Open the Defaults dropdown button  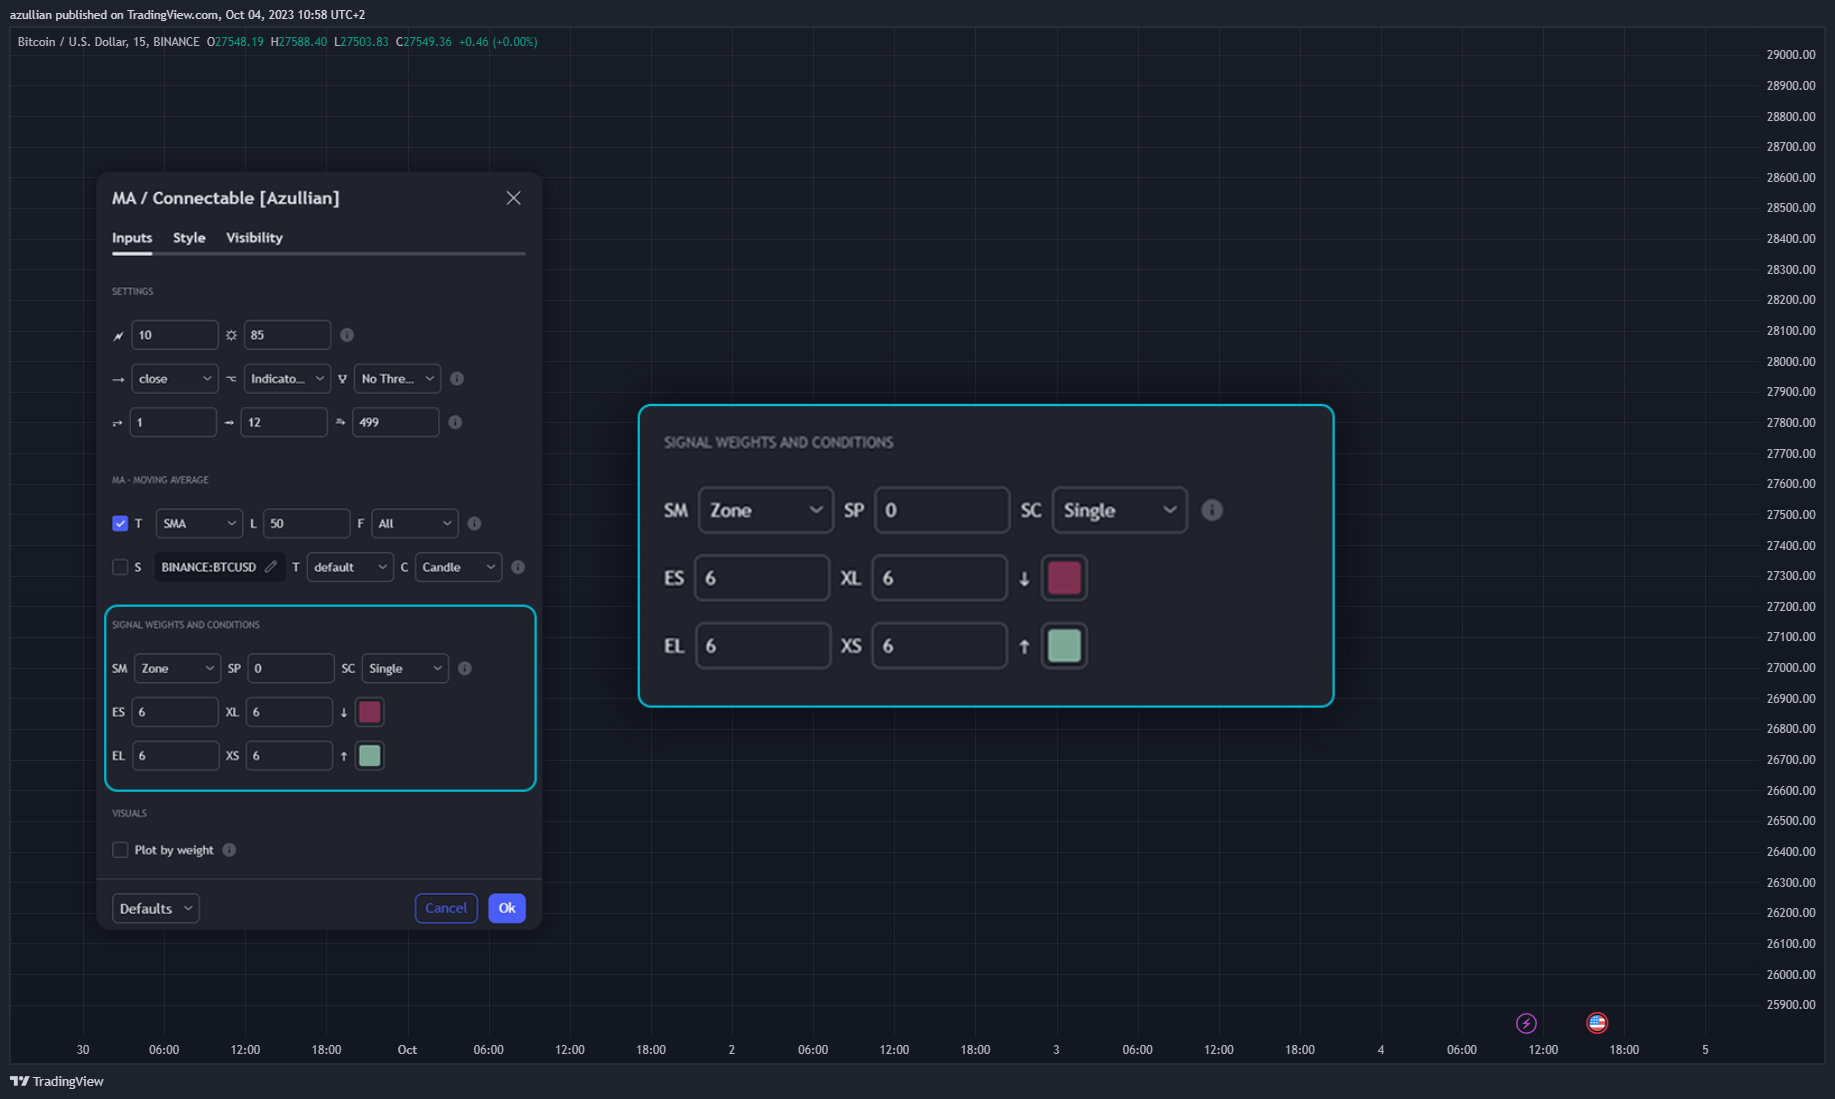[156, 908]
